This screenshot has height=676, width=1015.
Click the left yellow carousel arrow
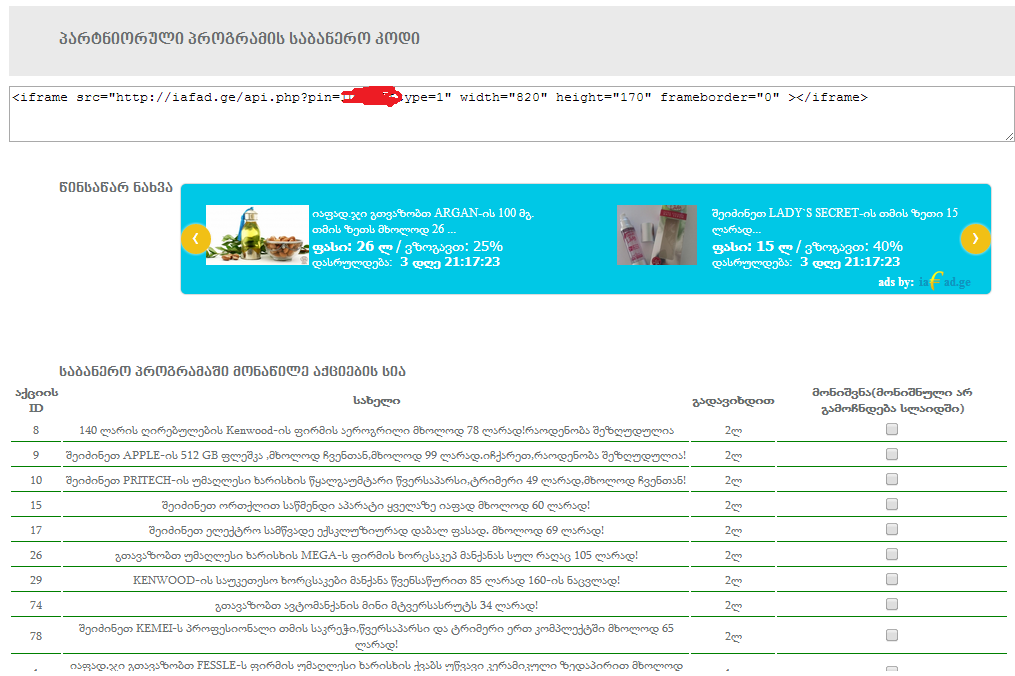point(195,239)
